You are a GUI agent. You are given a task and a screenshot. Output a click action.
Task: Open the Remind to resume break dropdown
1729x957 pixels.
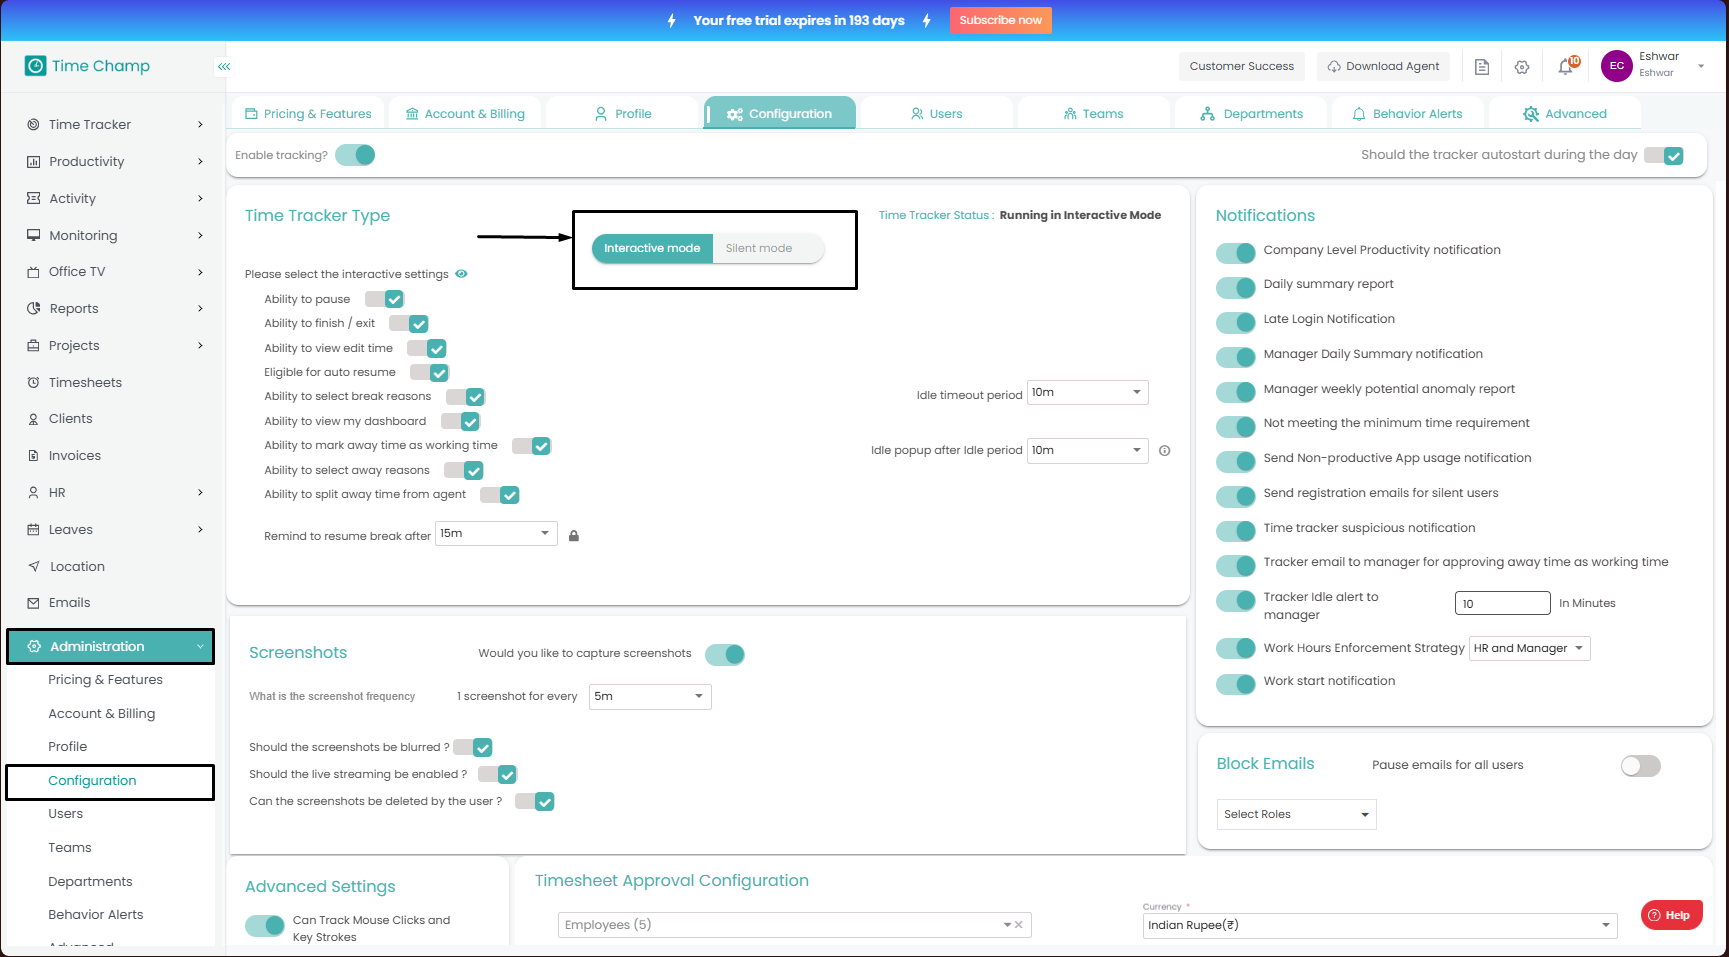[496, 534]
